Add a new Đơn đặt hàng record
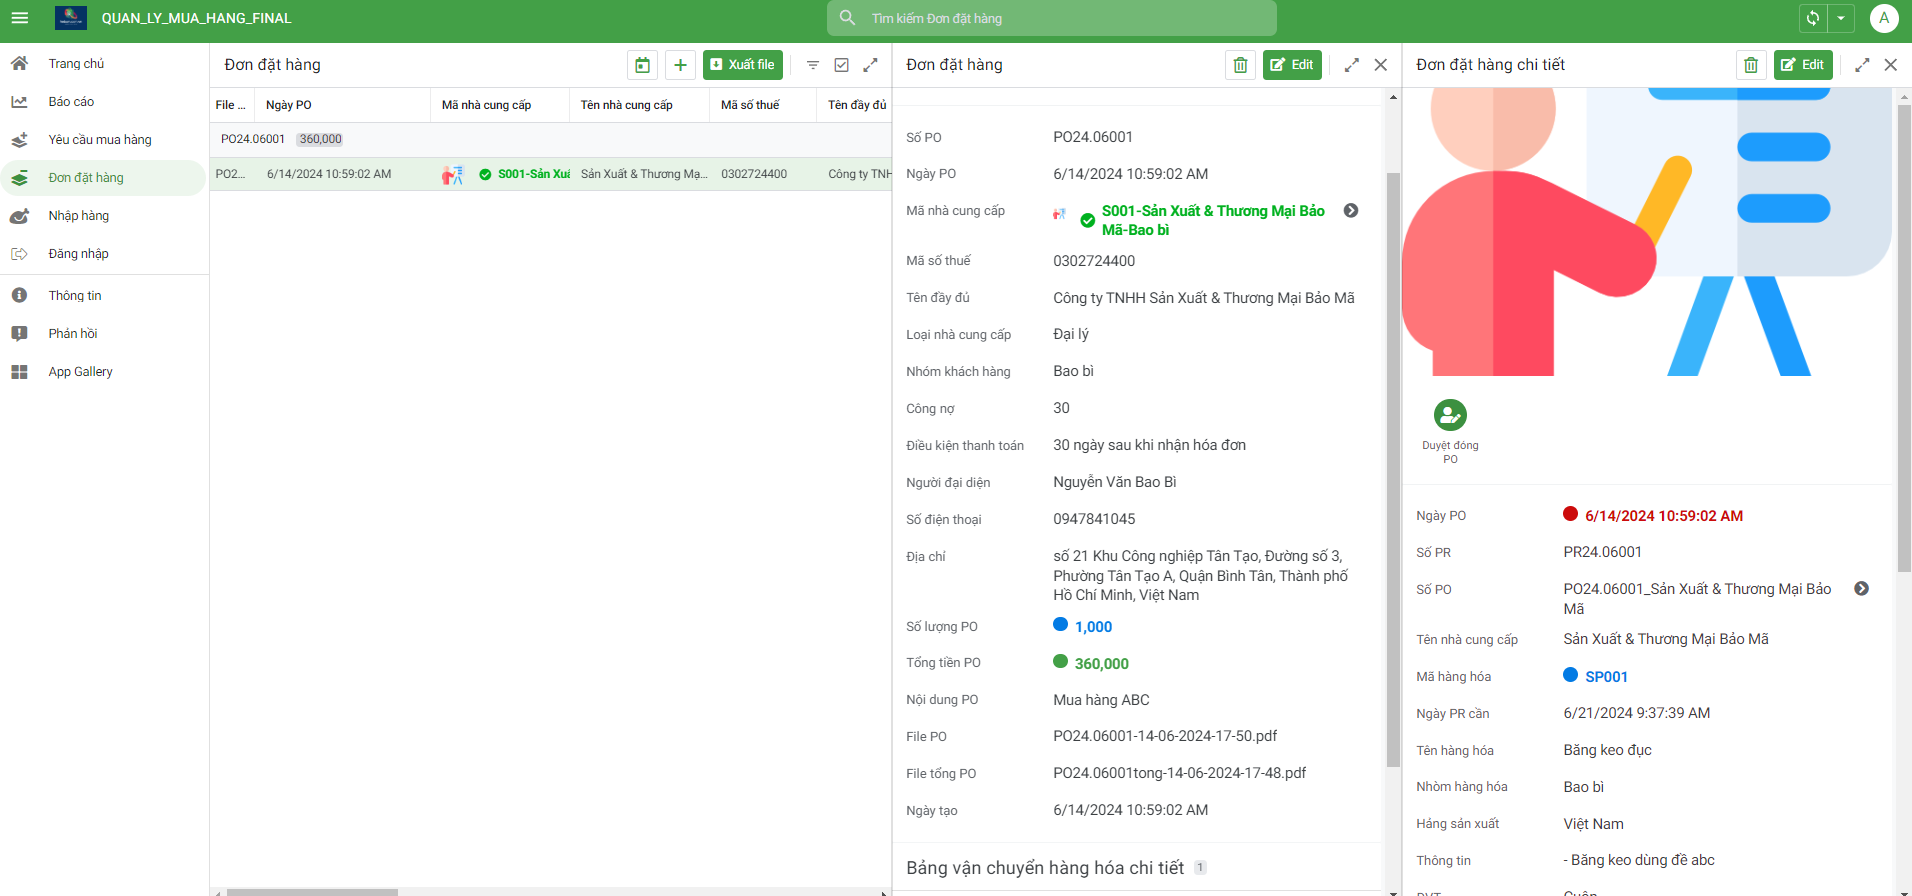This screenshot has height=896, width=1912. click(680, 65)
